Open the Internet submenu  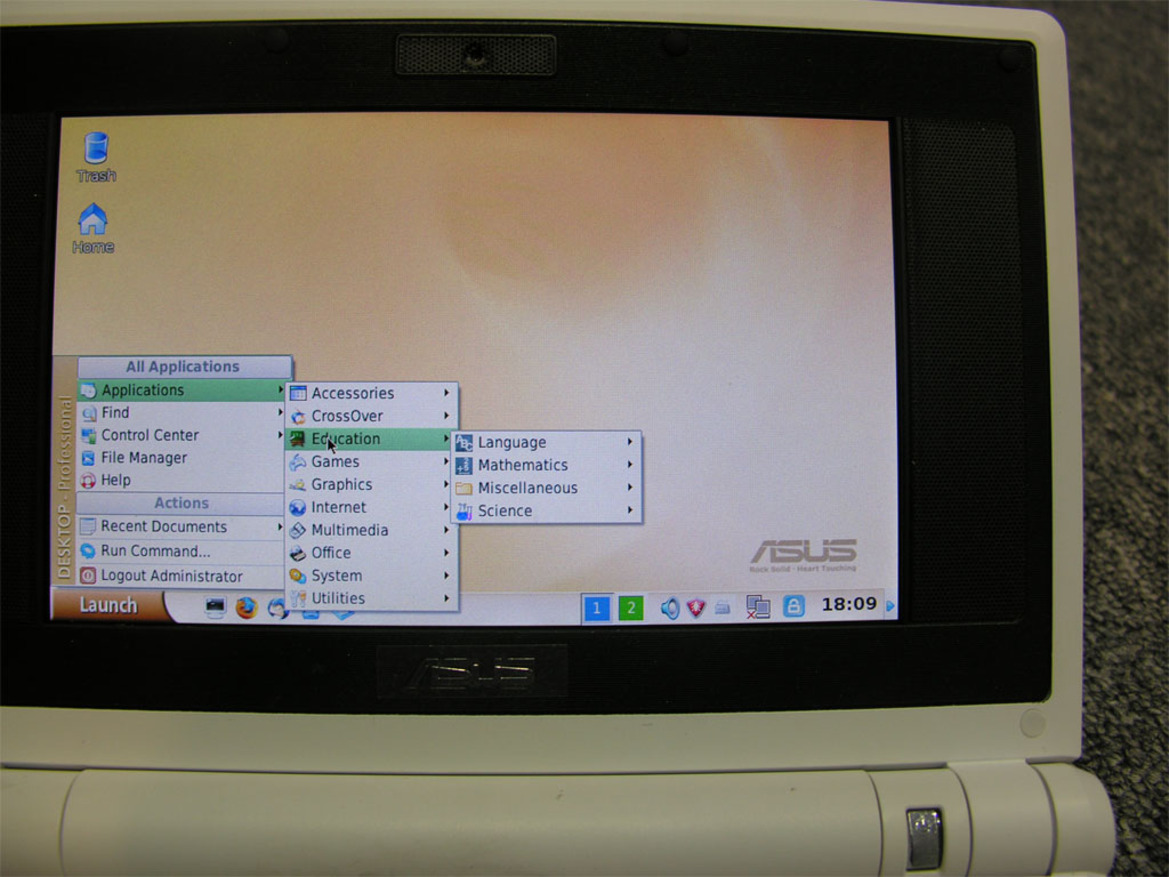[x=372, y=507]
